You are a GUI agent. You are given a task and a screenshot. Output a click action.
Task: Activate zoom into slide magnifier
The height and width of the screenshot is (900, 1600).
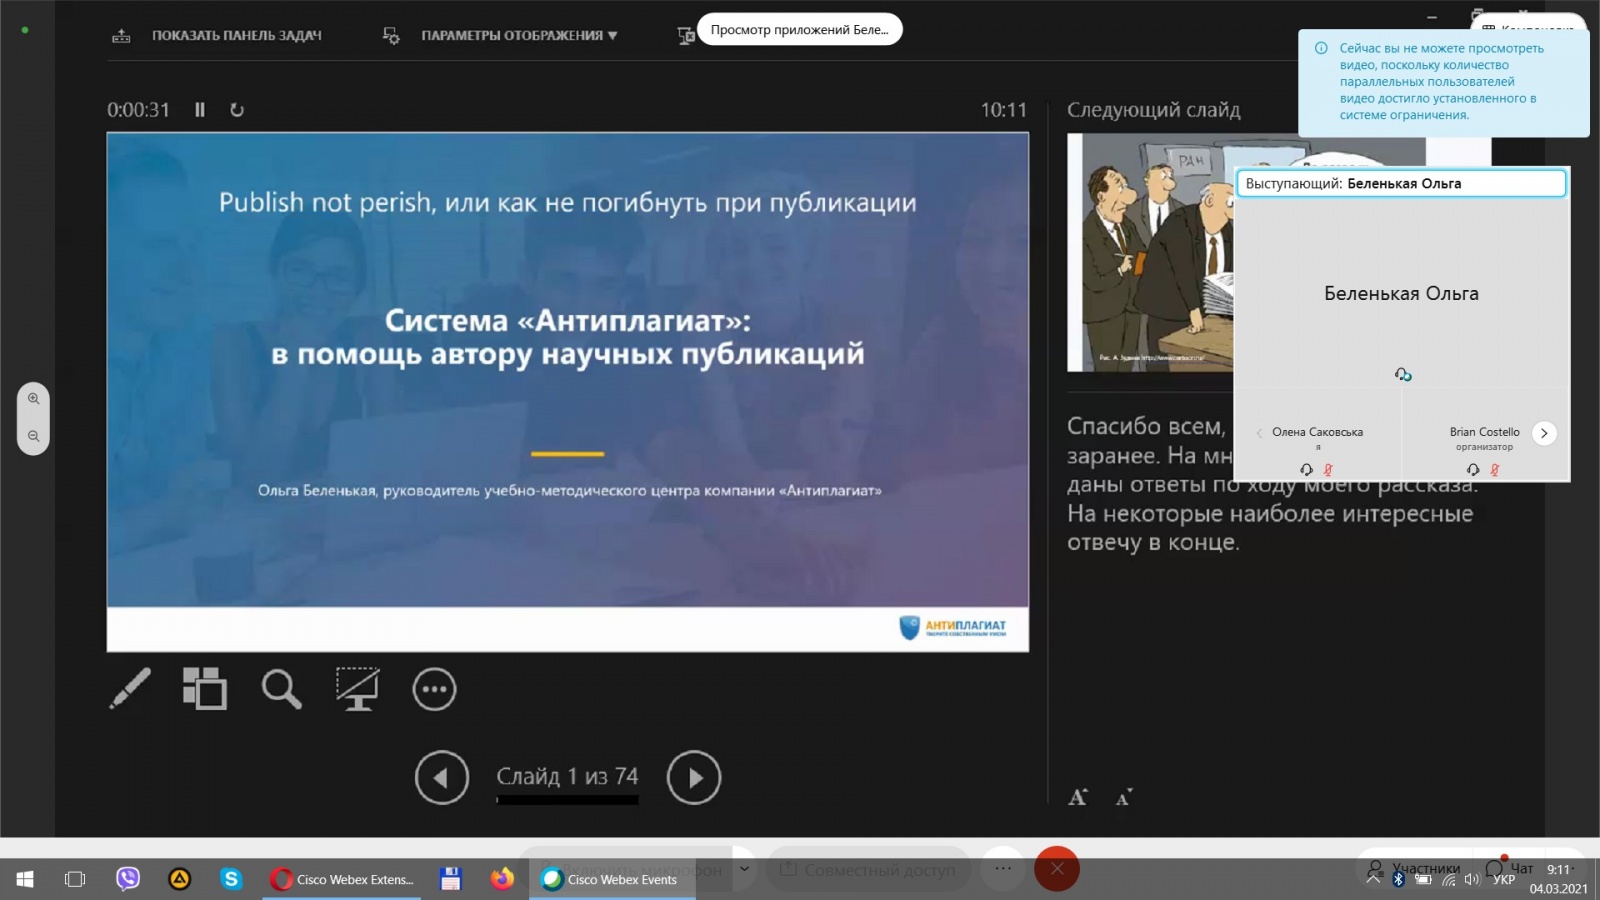[x=281, y=689]
